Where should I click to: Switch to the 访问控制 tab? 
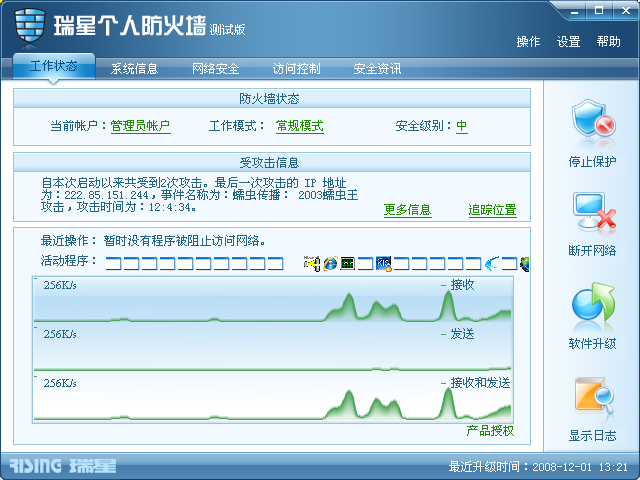coord(296,69)
